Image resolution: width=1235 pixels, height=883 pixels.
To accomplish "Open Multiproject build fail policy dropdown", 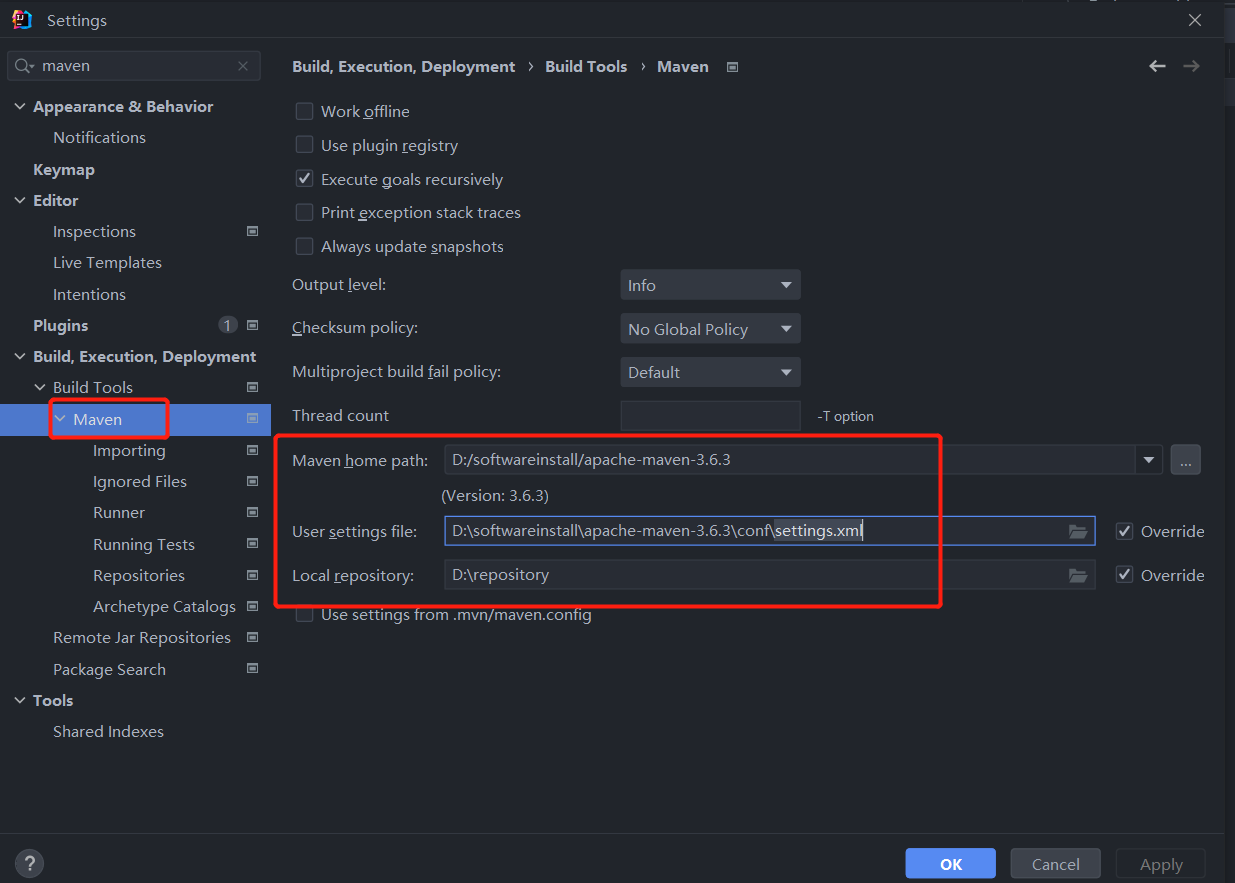I will click(710, 372).
